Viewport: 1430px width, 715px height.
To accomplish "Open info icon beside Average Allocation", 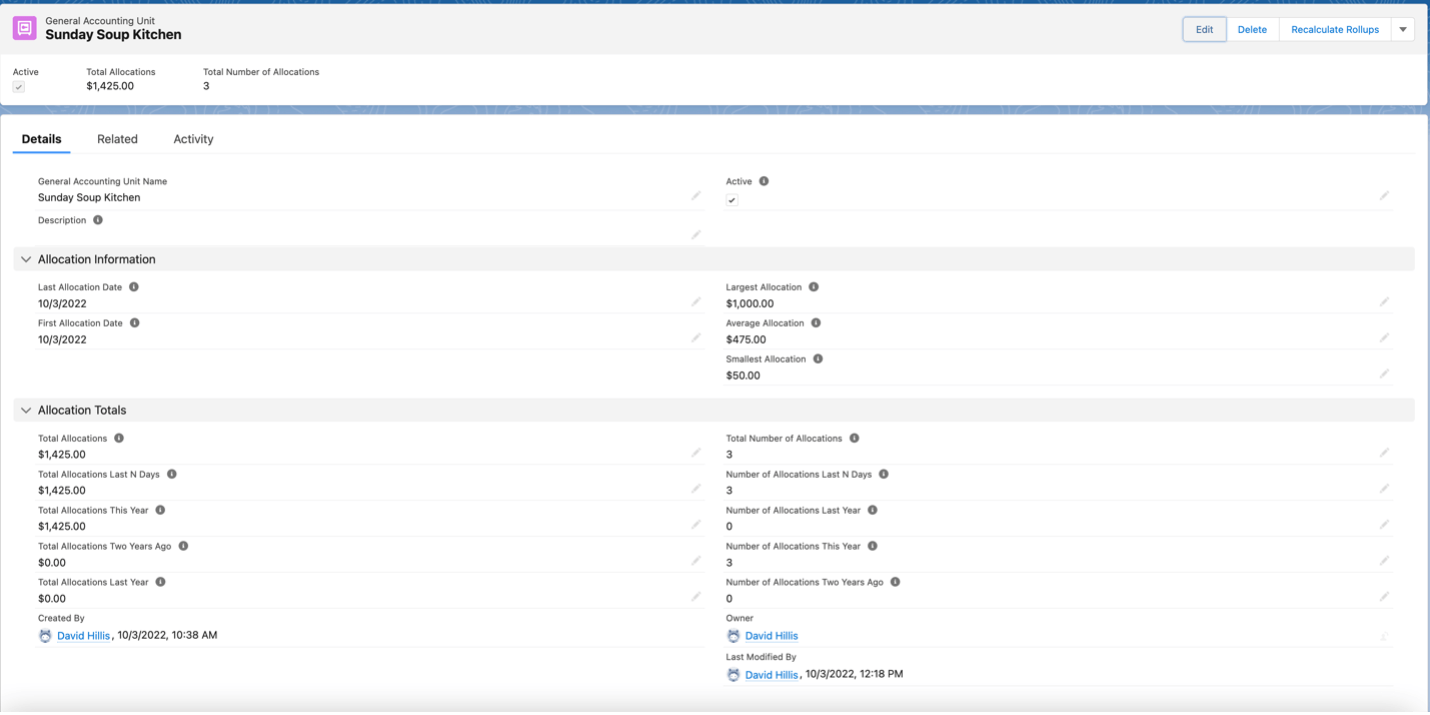I will pyautogui.click(x=816, y=323).
